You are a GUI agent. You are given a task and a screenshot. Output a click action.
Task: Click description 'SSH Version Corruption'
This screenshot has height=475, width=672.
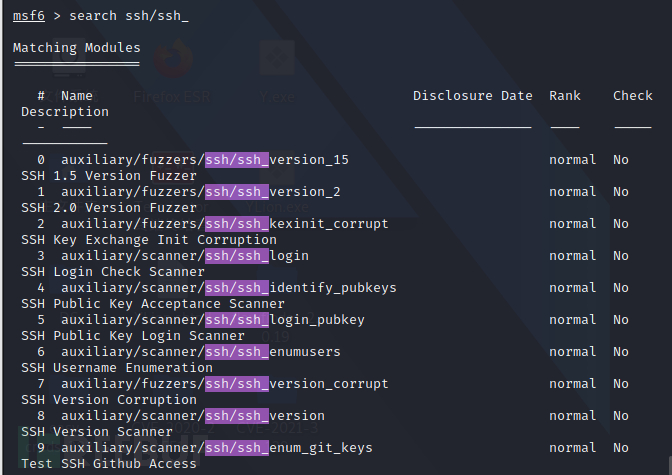[x=109, y=400]
